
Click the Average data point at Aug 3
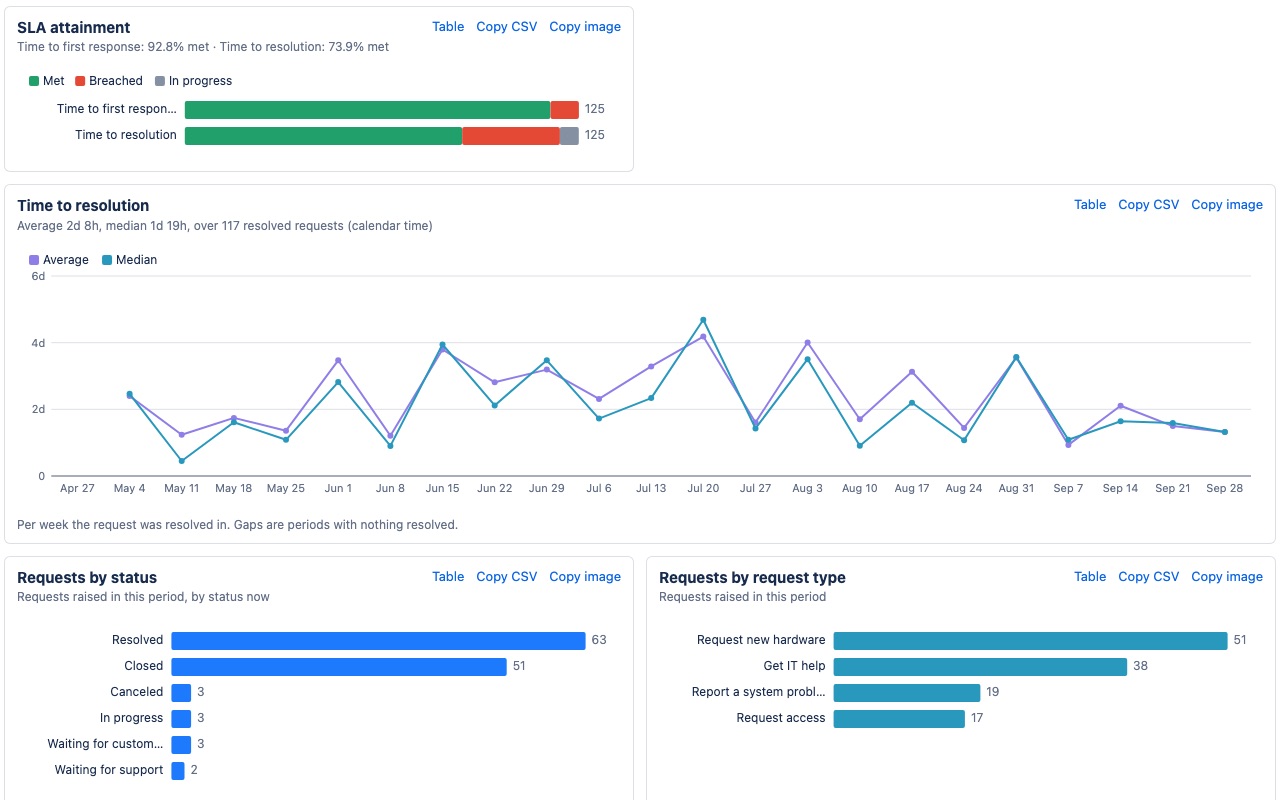807,343
